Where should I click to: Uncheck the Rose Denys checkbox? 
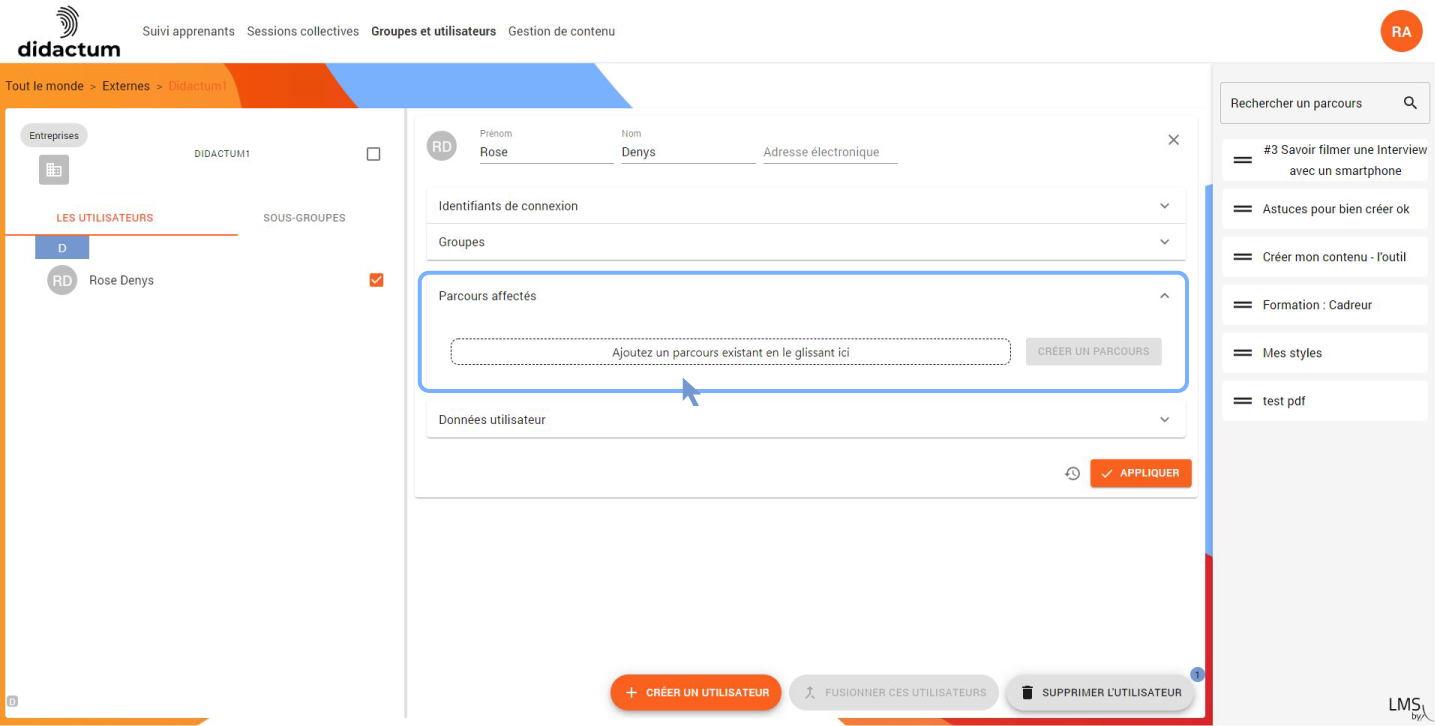(376, 280)
